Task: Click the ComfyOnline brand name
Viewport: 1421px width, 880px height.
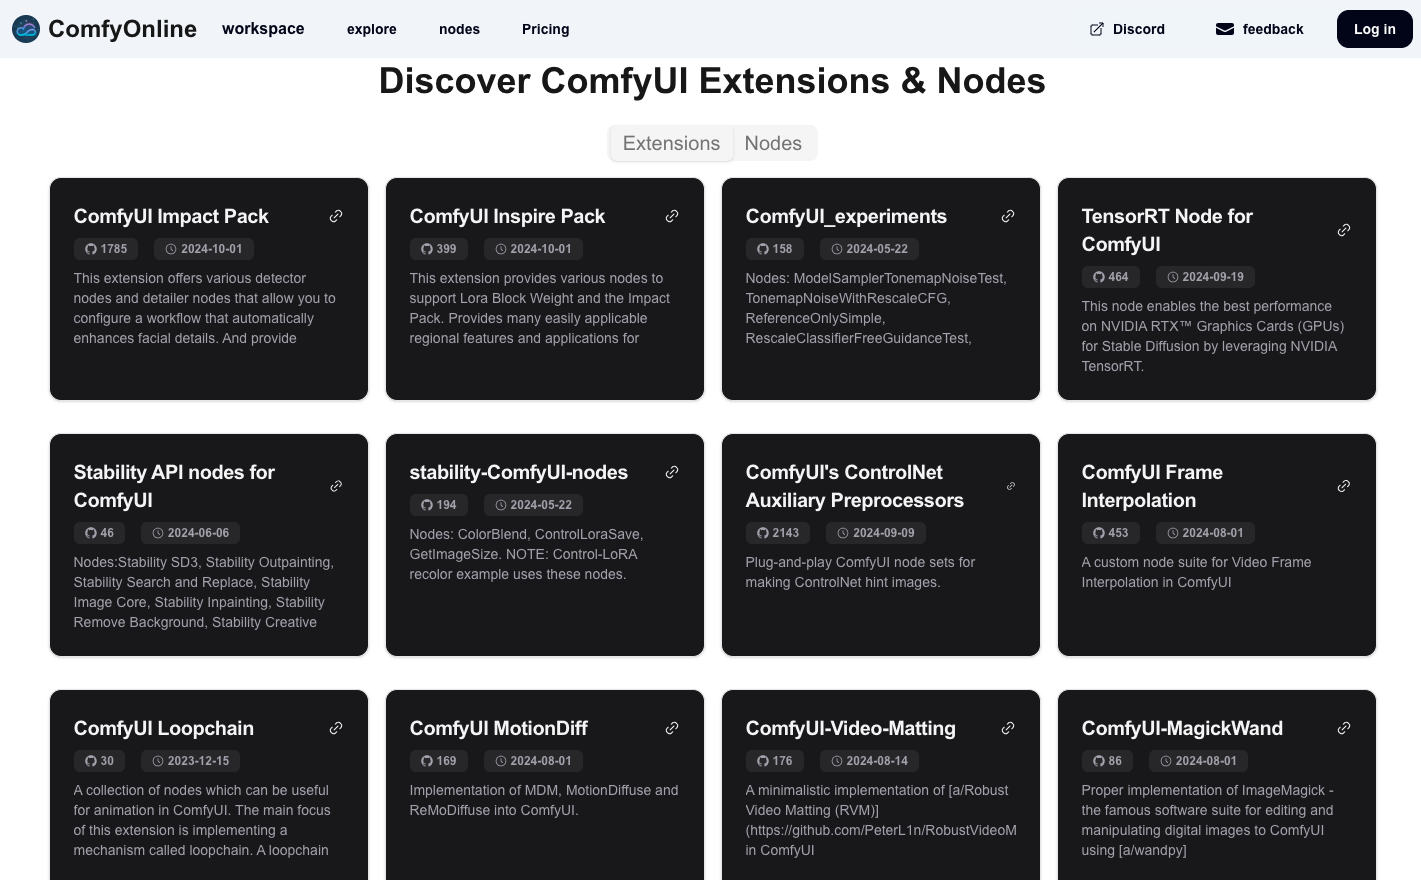Action: 122,29
